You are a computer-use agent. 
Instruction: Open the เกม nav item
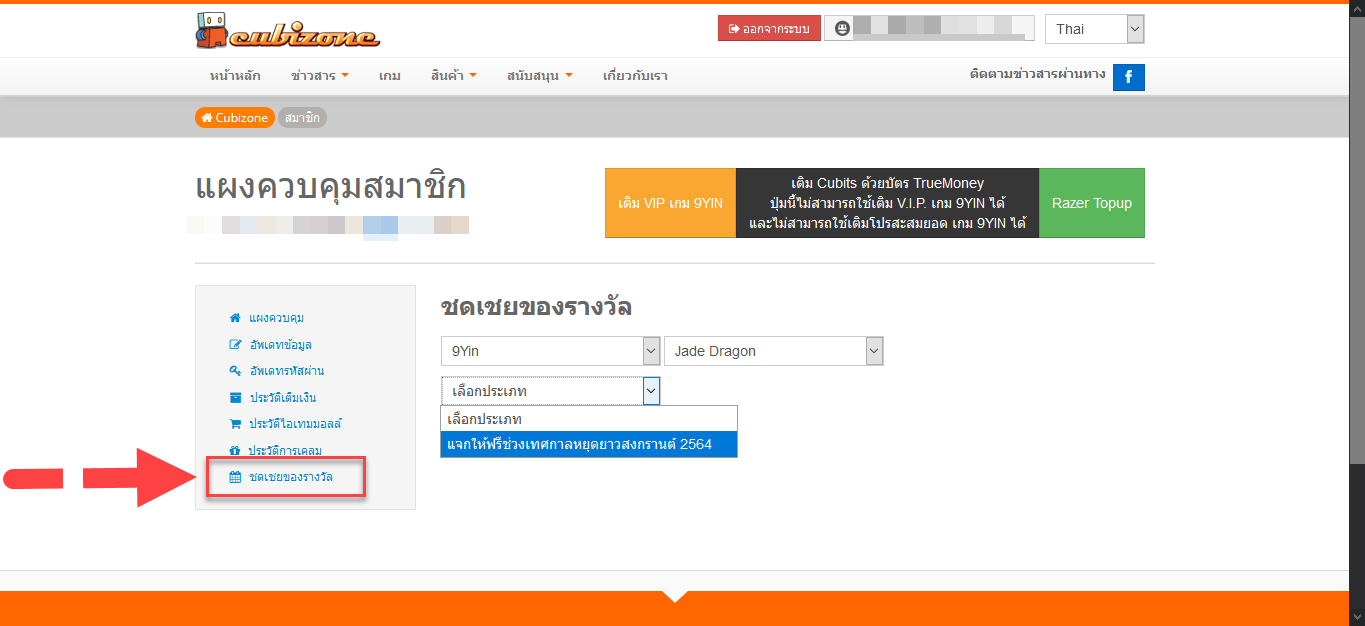point(390,76)
